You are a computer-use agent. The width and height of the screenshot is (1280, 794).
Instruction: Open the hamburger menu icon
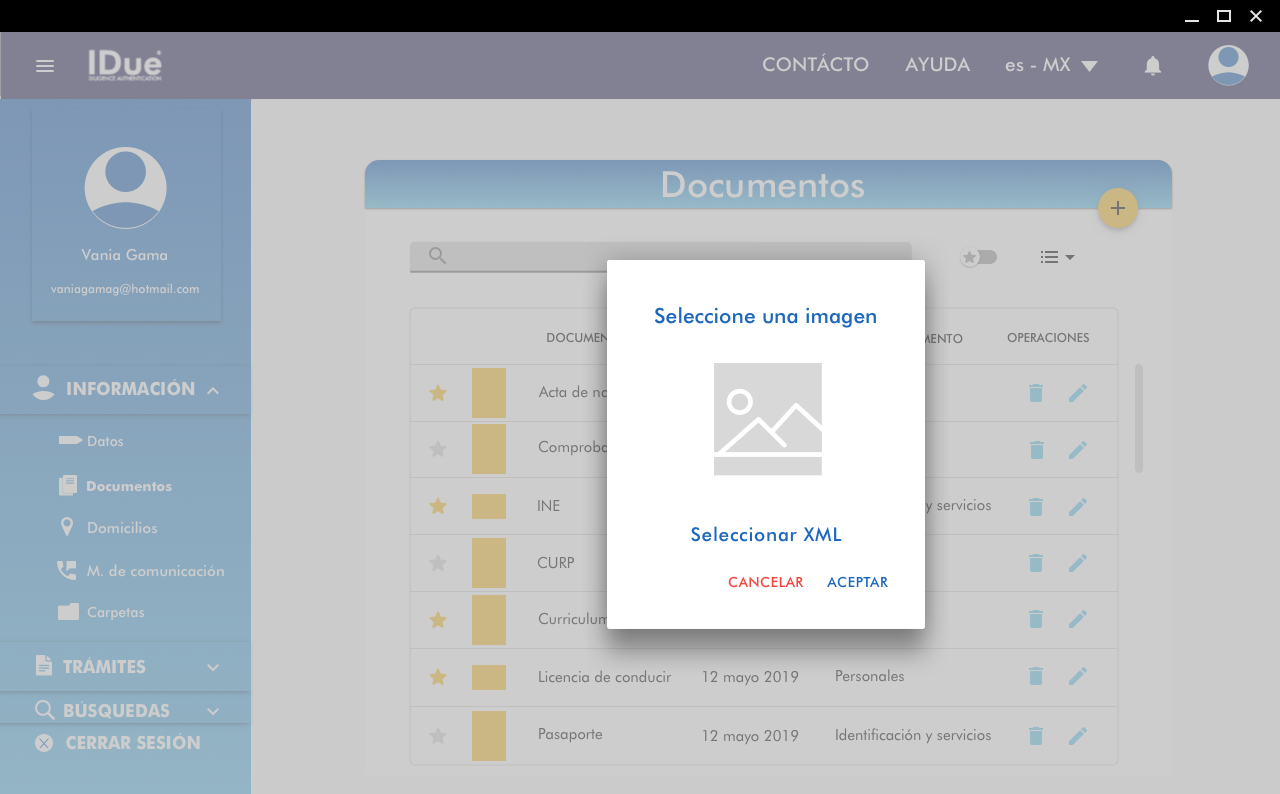click(45, 66)
